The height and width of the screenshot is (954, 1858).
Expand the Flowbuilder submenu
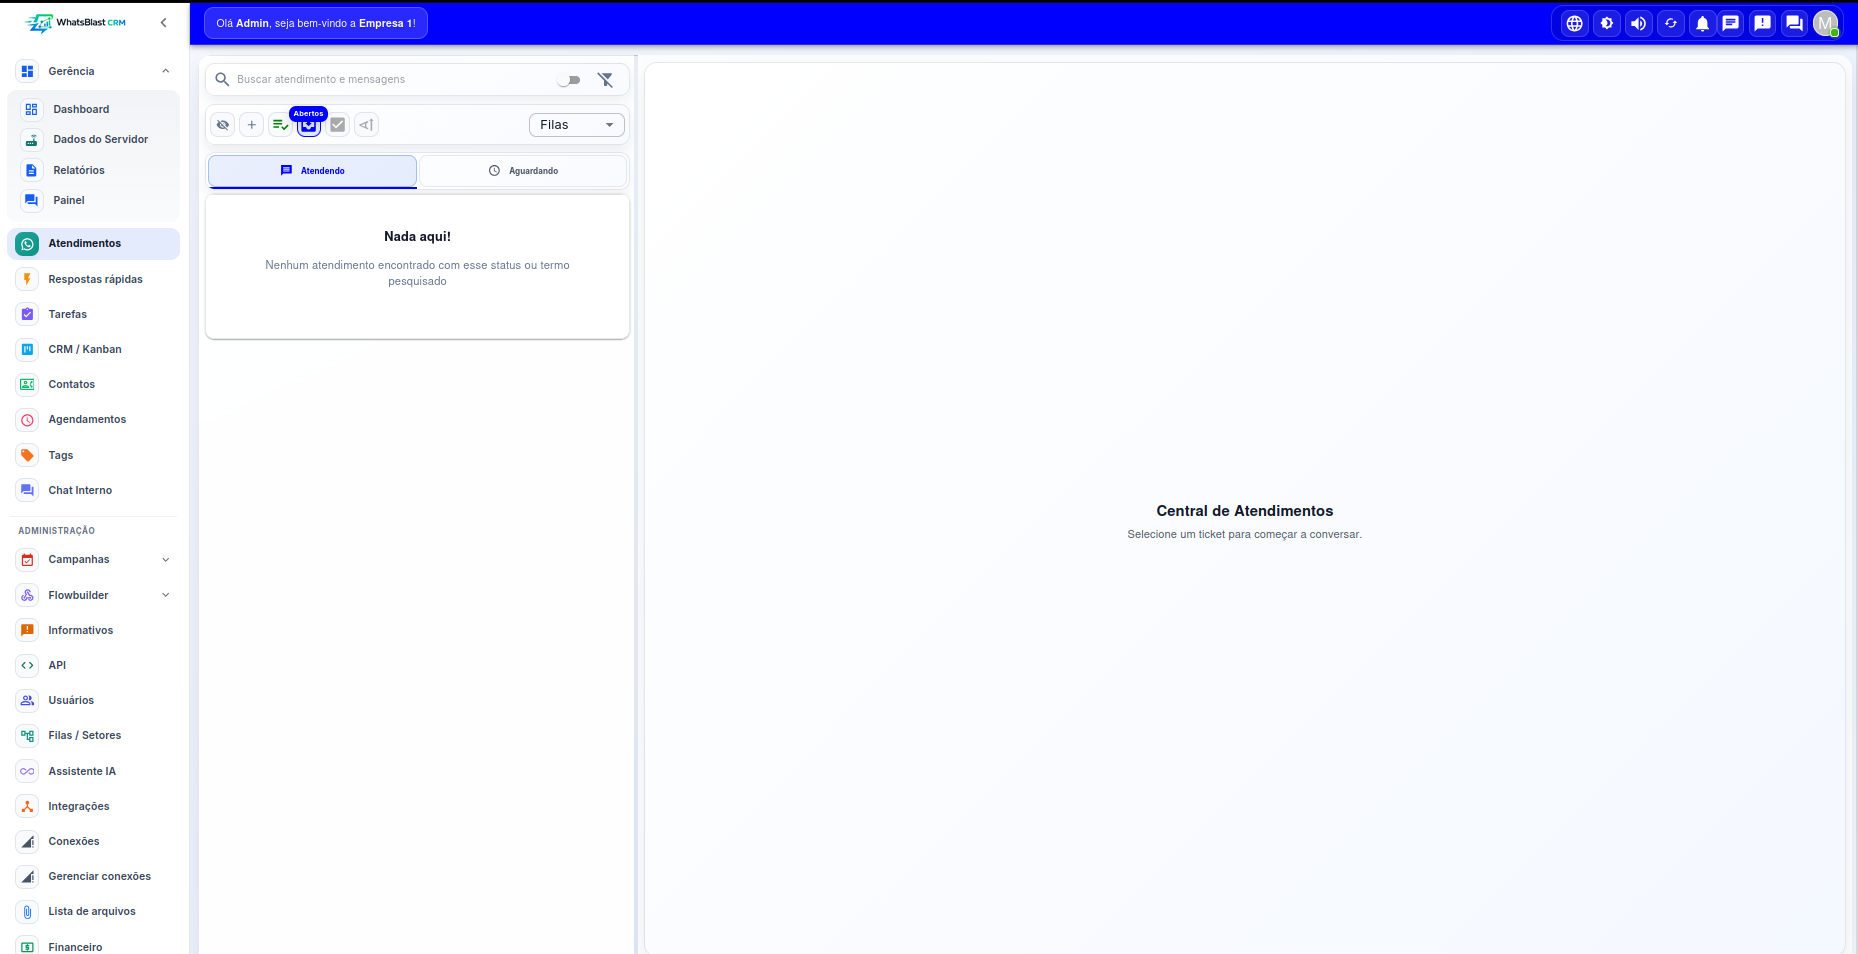[166, 595]
